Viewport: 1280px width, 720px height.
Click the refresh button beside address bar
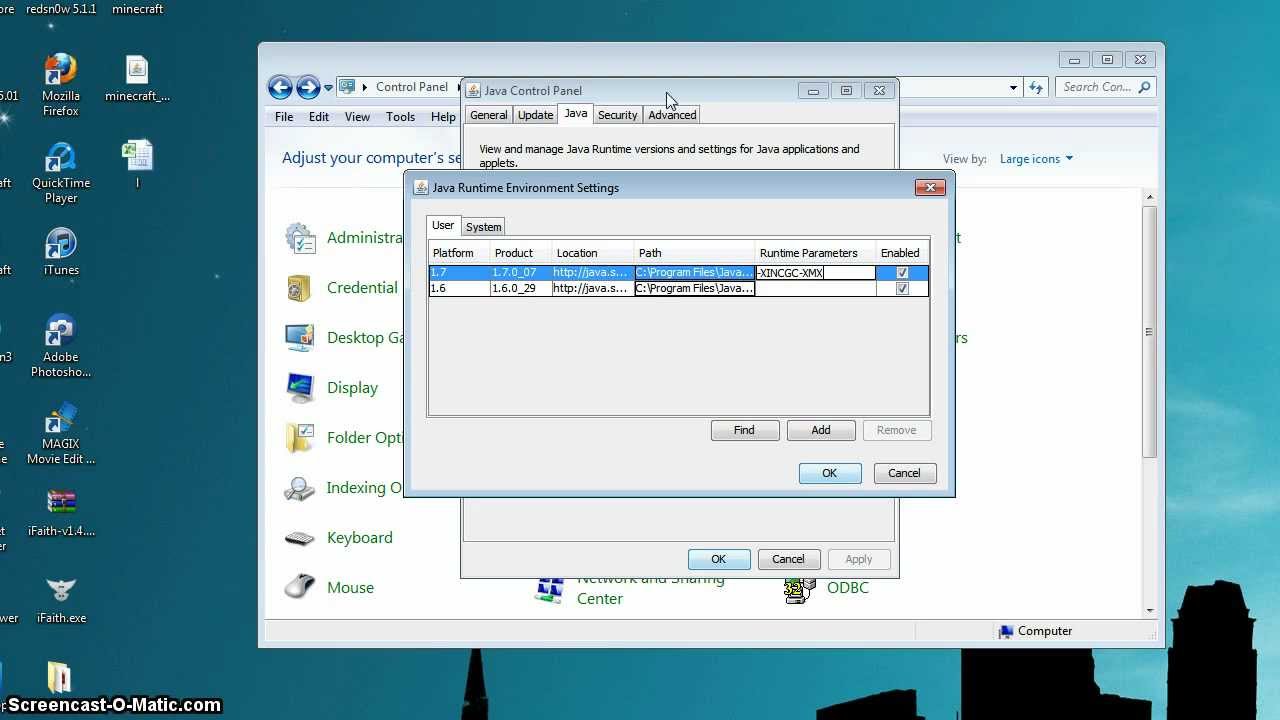[x=1036, y=87]
